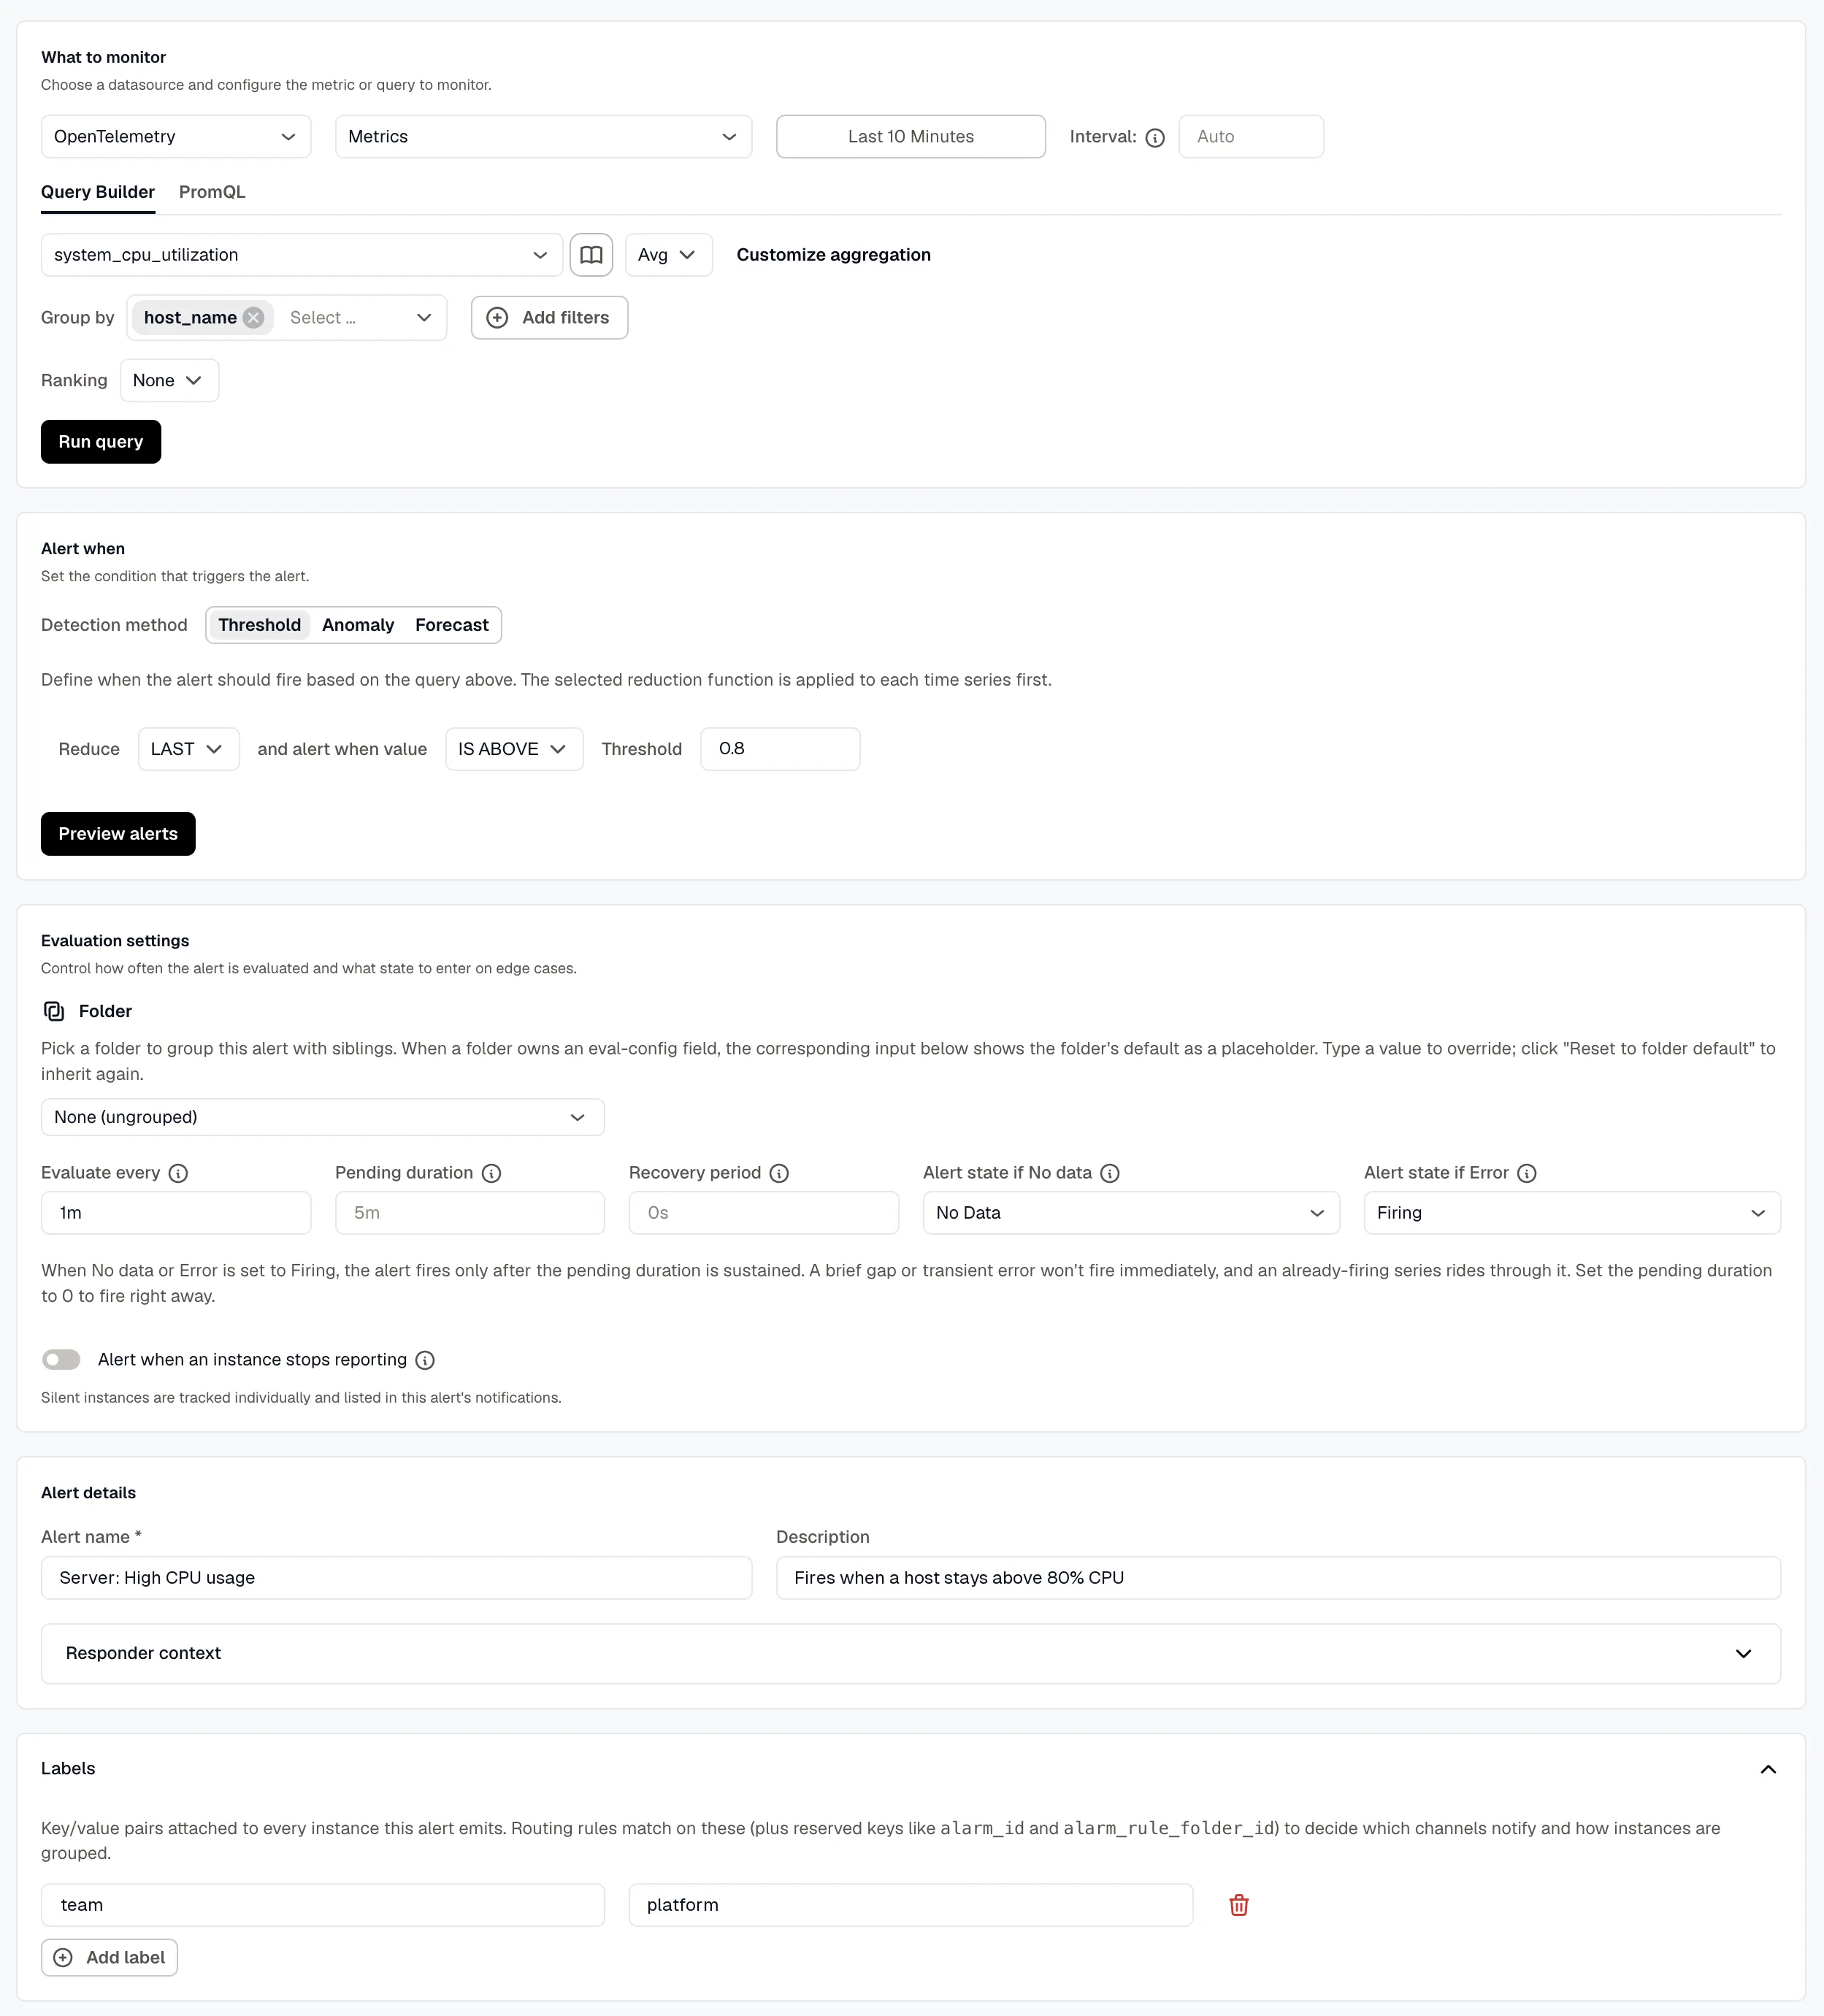Click the Run query button

coord(101,442)
